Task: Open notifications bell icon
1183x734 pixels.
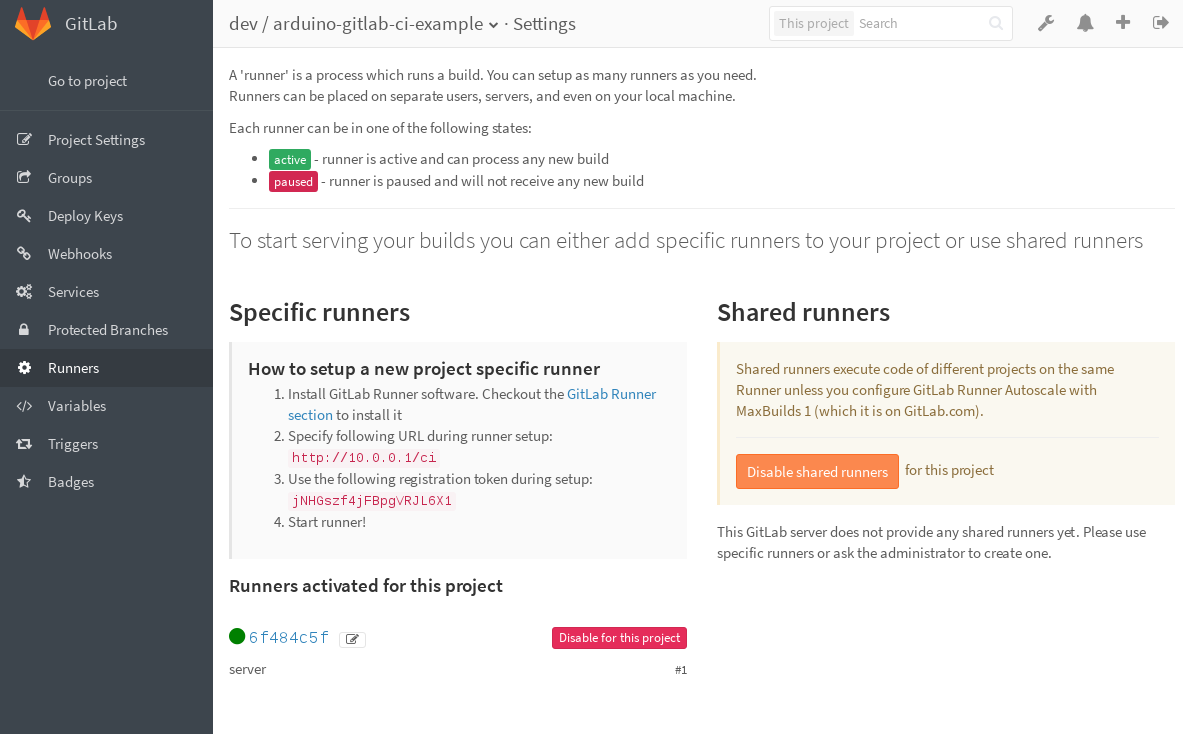Action: click(x=1085, y=23)
